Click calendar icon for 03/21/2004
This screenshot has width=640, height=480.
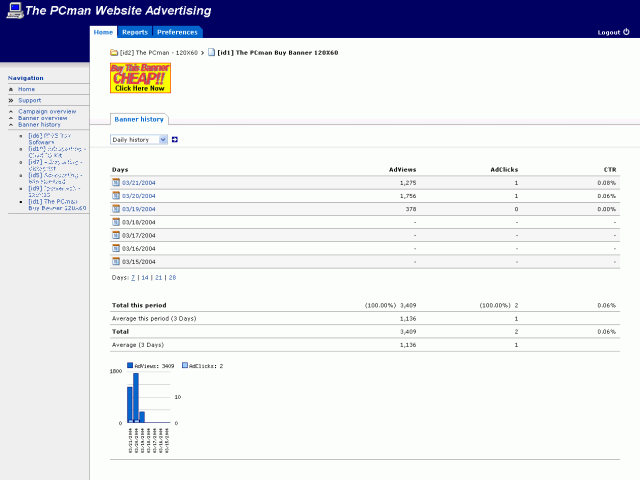(116, 182)
